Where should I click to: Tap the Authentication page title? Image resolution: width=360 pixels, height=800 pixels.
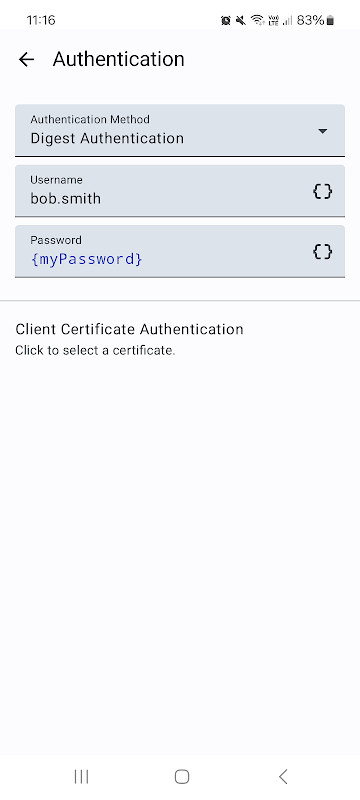point(118,59)
